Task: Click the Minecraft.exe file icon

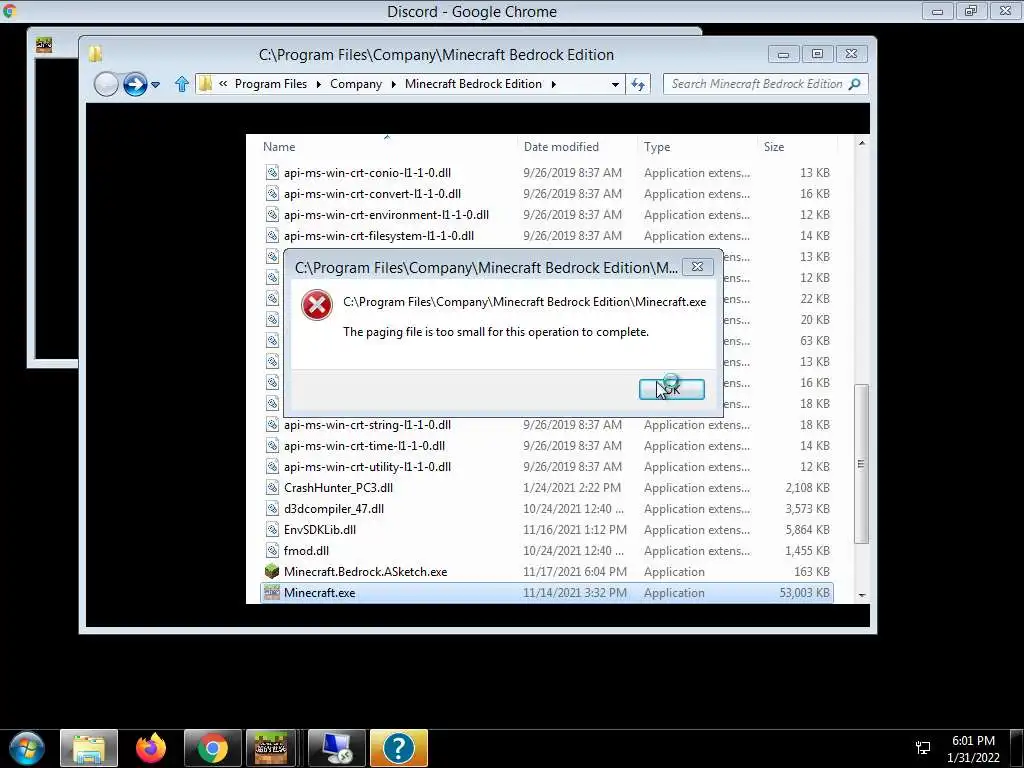Action: tap(272, 592)
